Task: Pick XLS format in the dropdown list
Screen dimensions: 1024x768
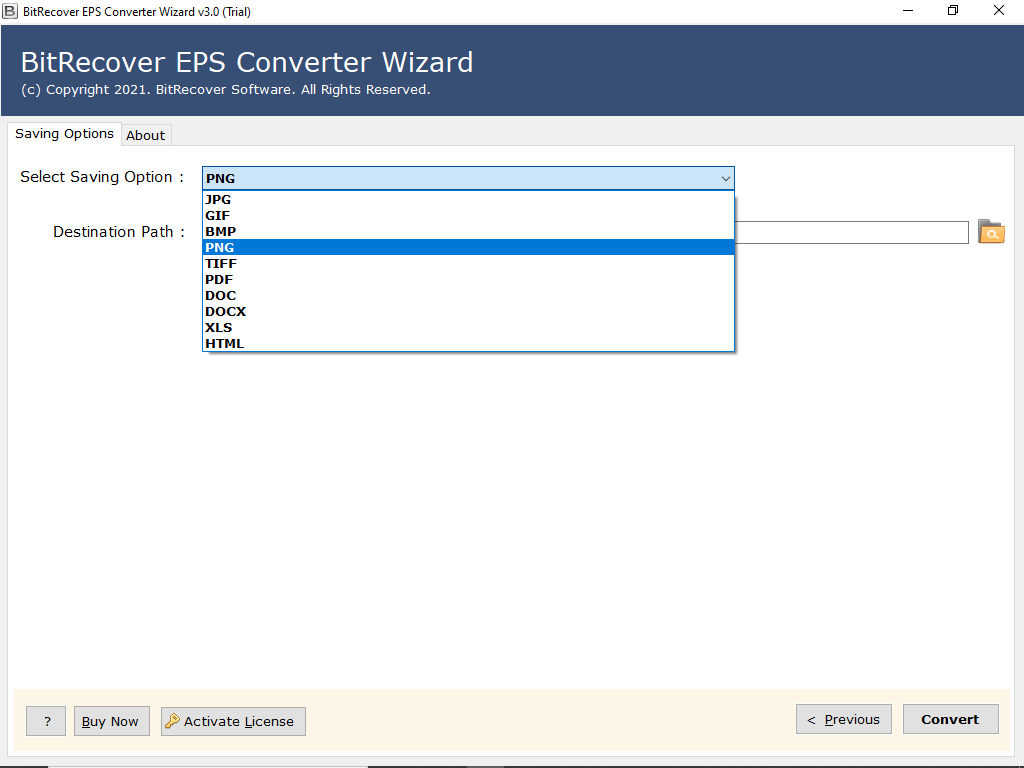Action: 468,328
